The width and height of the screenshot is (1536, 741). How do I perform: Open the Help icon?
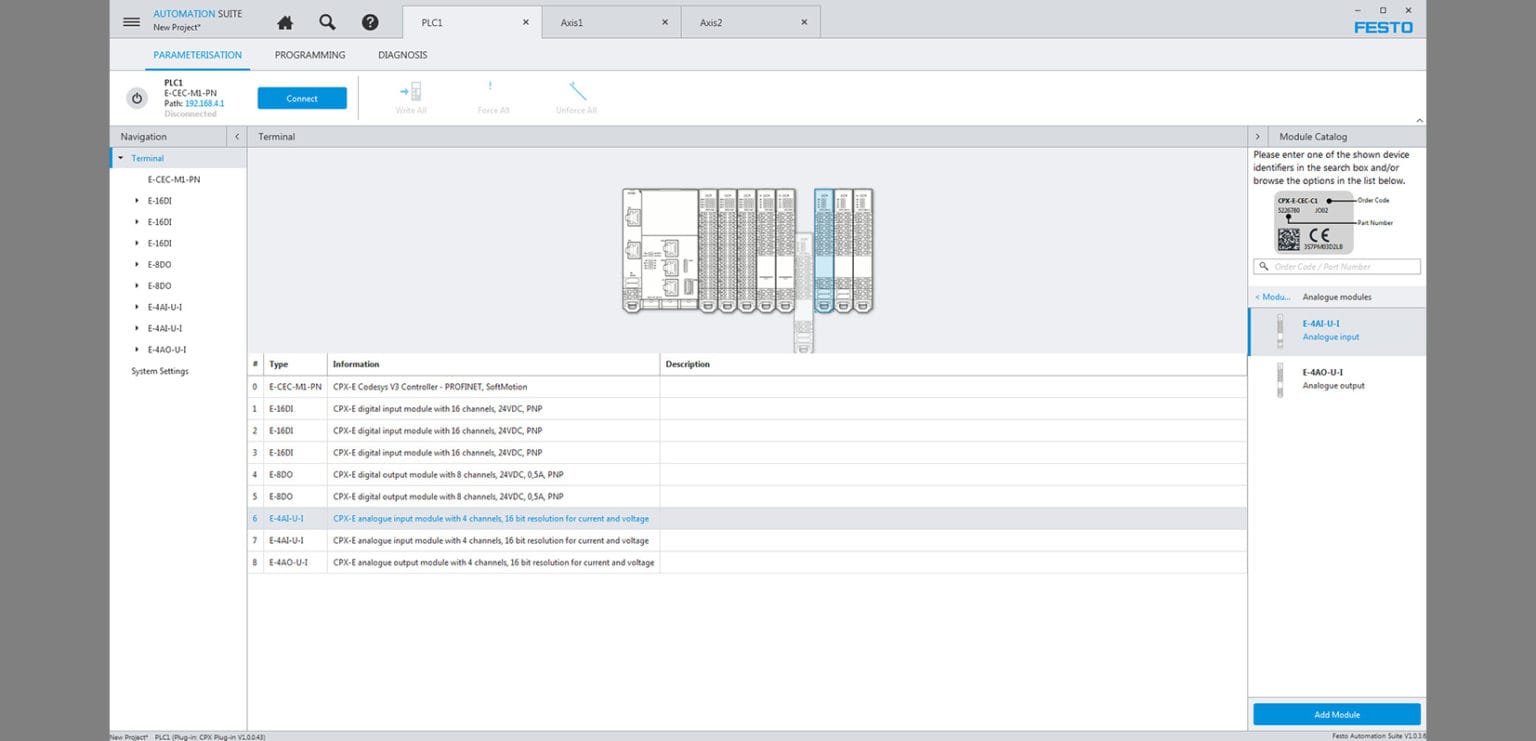coord(369,21)
